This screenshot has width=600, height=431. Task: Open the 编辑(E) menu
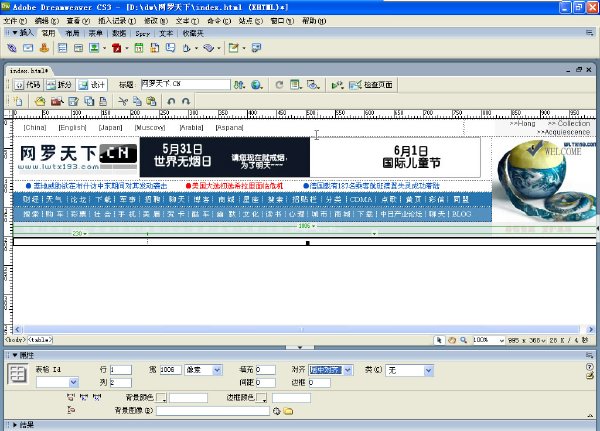47,21
